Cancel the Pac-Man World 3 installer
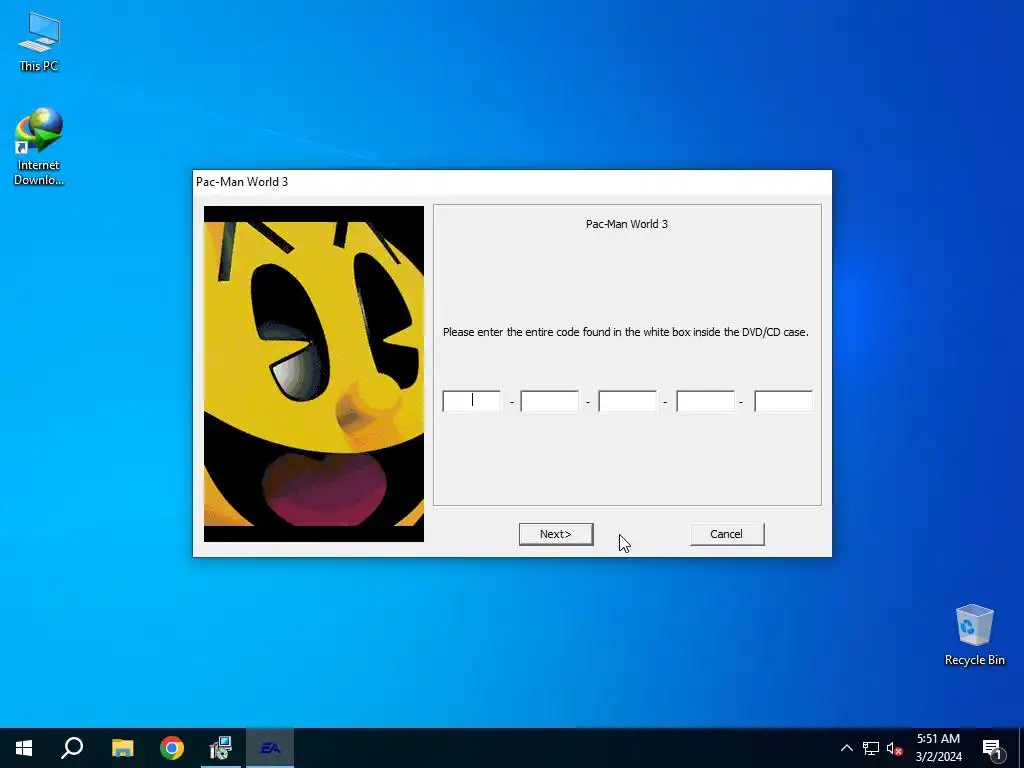The height and width of the screenshot is (768, 1024). [x=727, y=534]
